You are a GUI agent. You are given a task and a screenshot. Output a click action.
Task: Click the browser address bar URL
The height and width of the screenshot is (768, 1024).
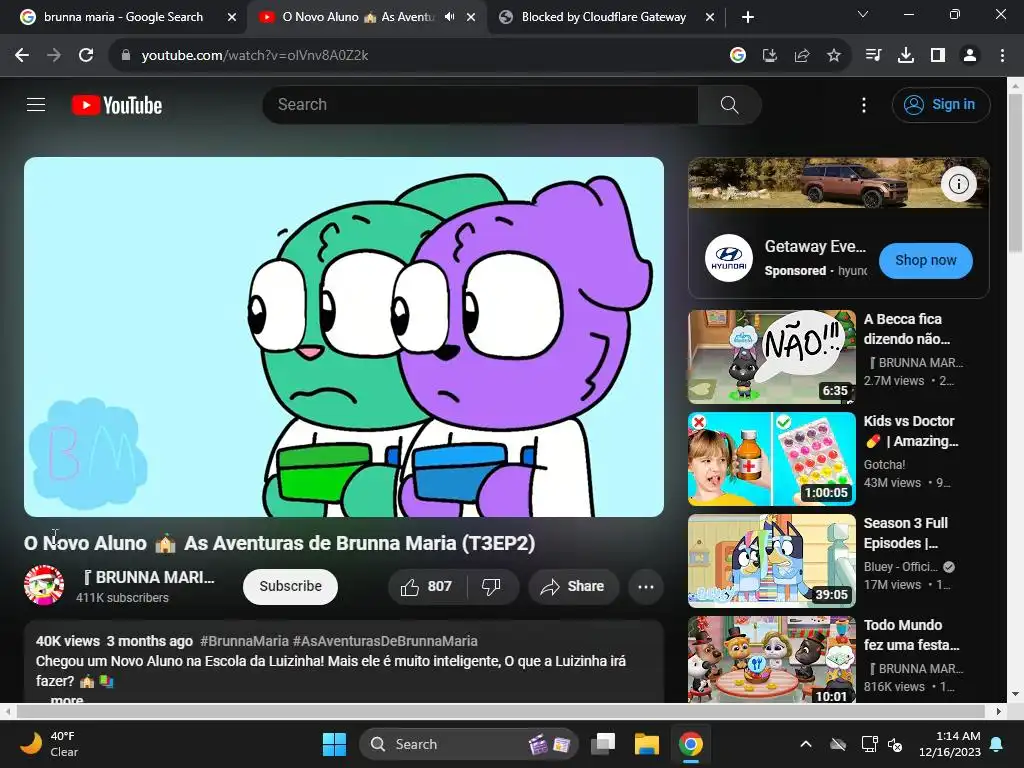point(255,56)
